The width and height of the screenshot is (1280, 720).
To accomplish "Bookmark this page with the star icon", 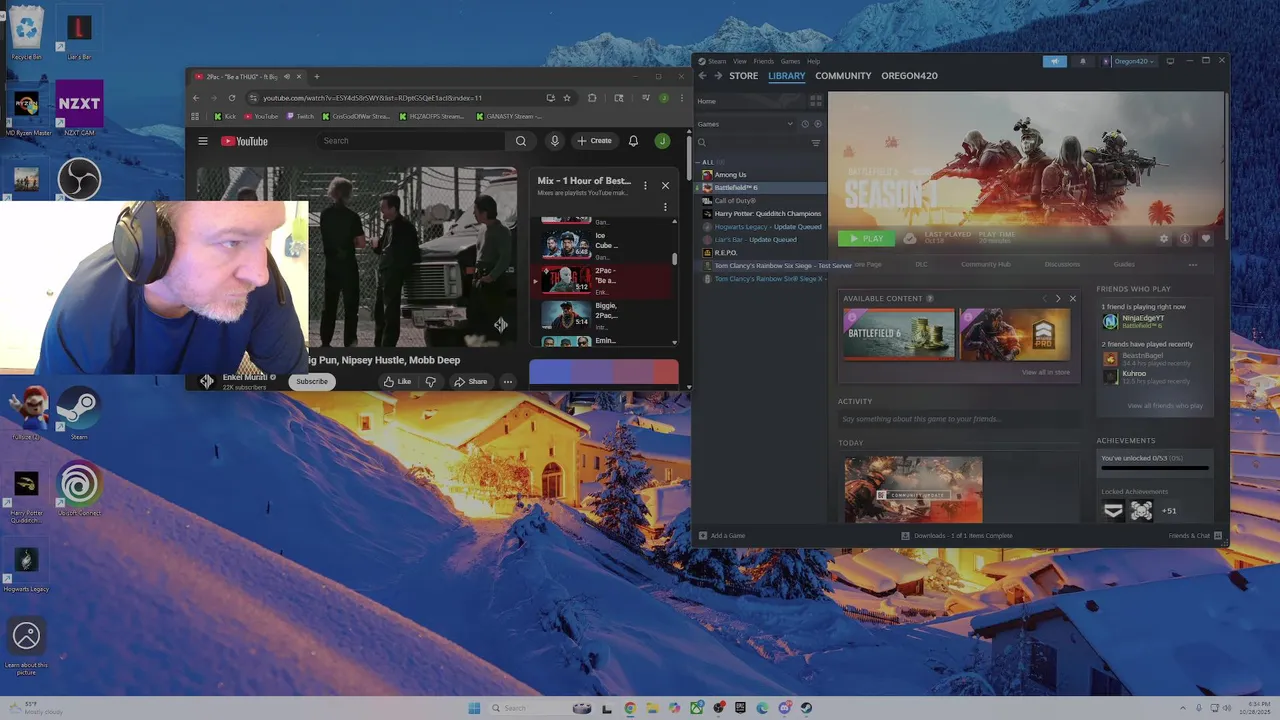I will (567, 98).
